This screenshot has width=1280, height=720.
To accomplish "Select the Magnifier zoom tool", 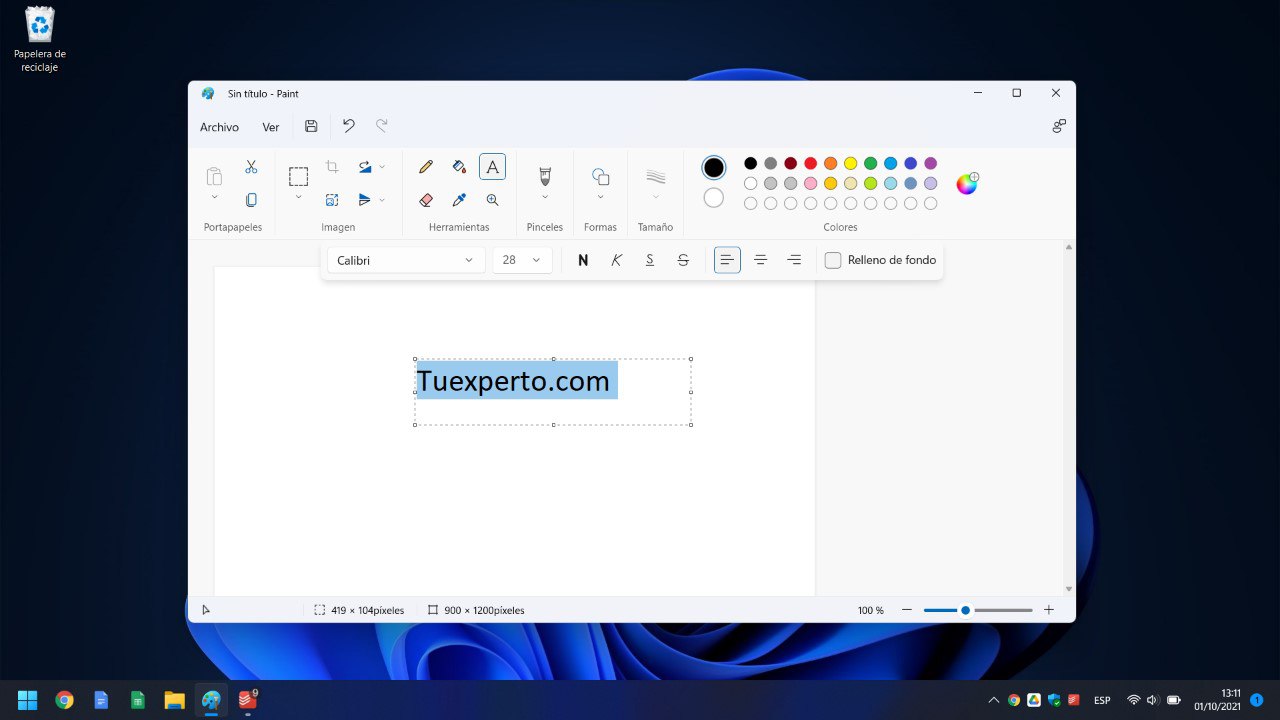I will tap(492, 199).
